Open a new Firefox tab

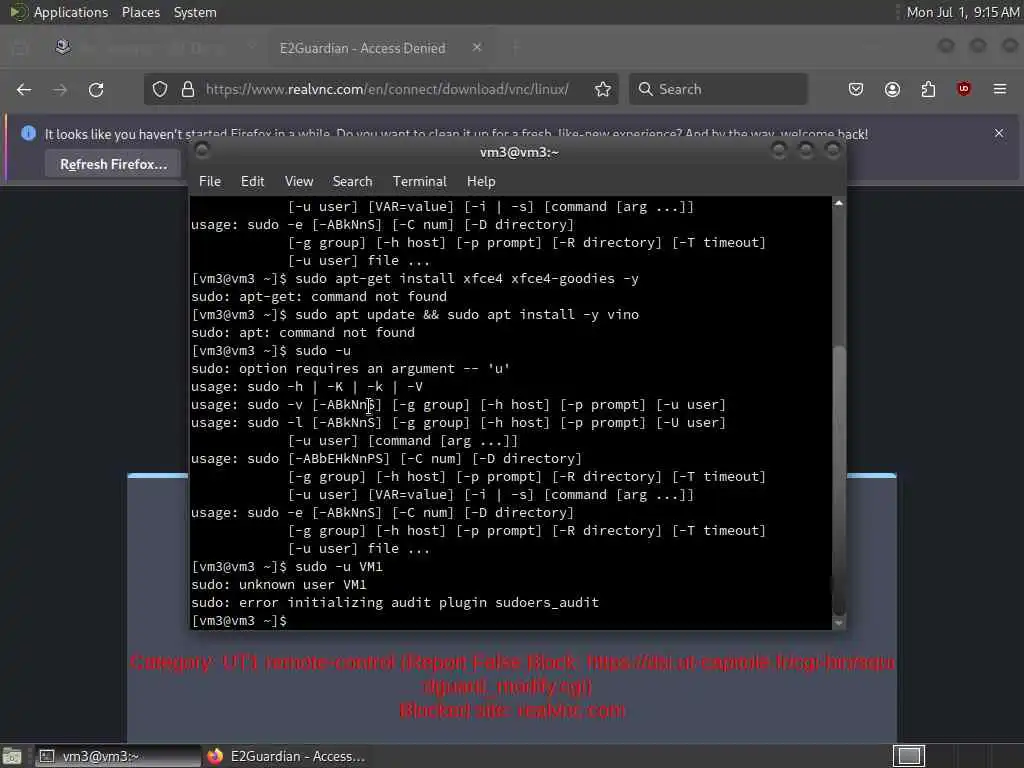click(x=515, y=48)
